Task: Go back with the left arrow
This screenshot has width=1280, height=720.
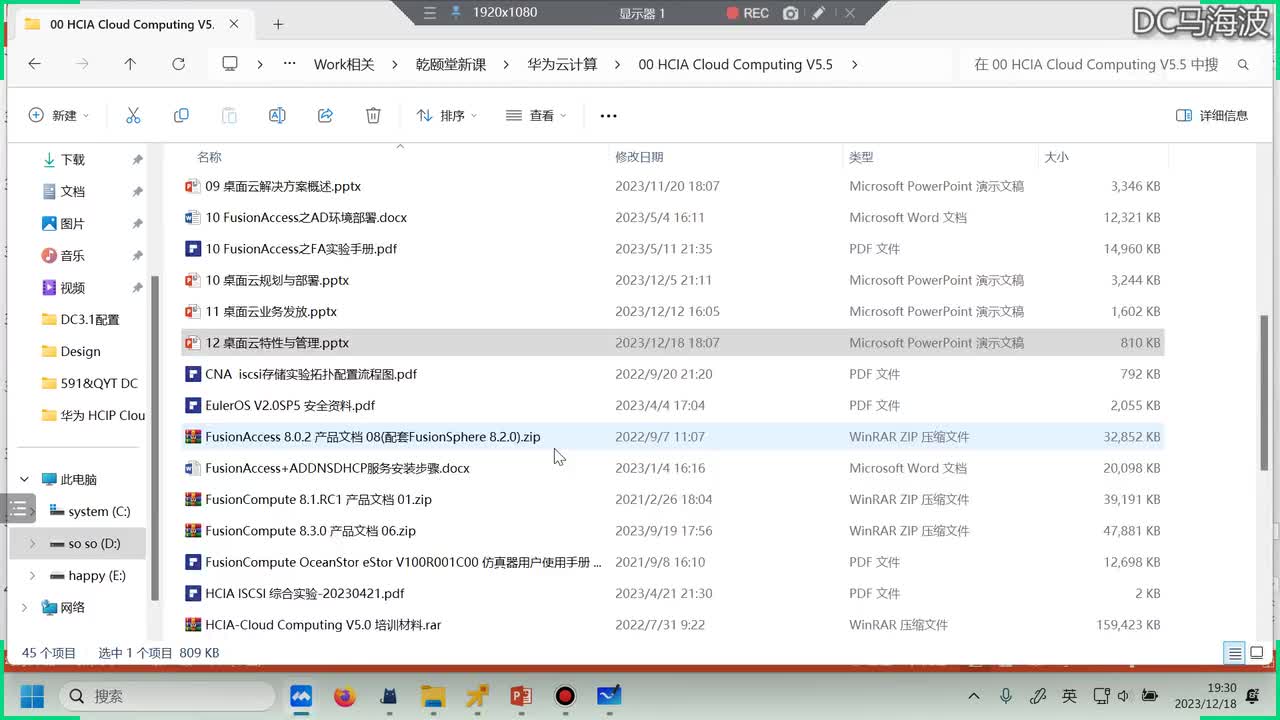Action: coord(34,64)
